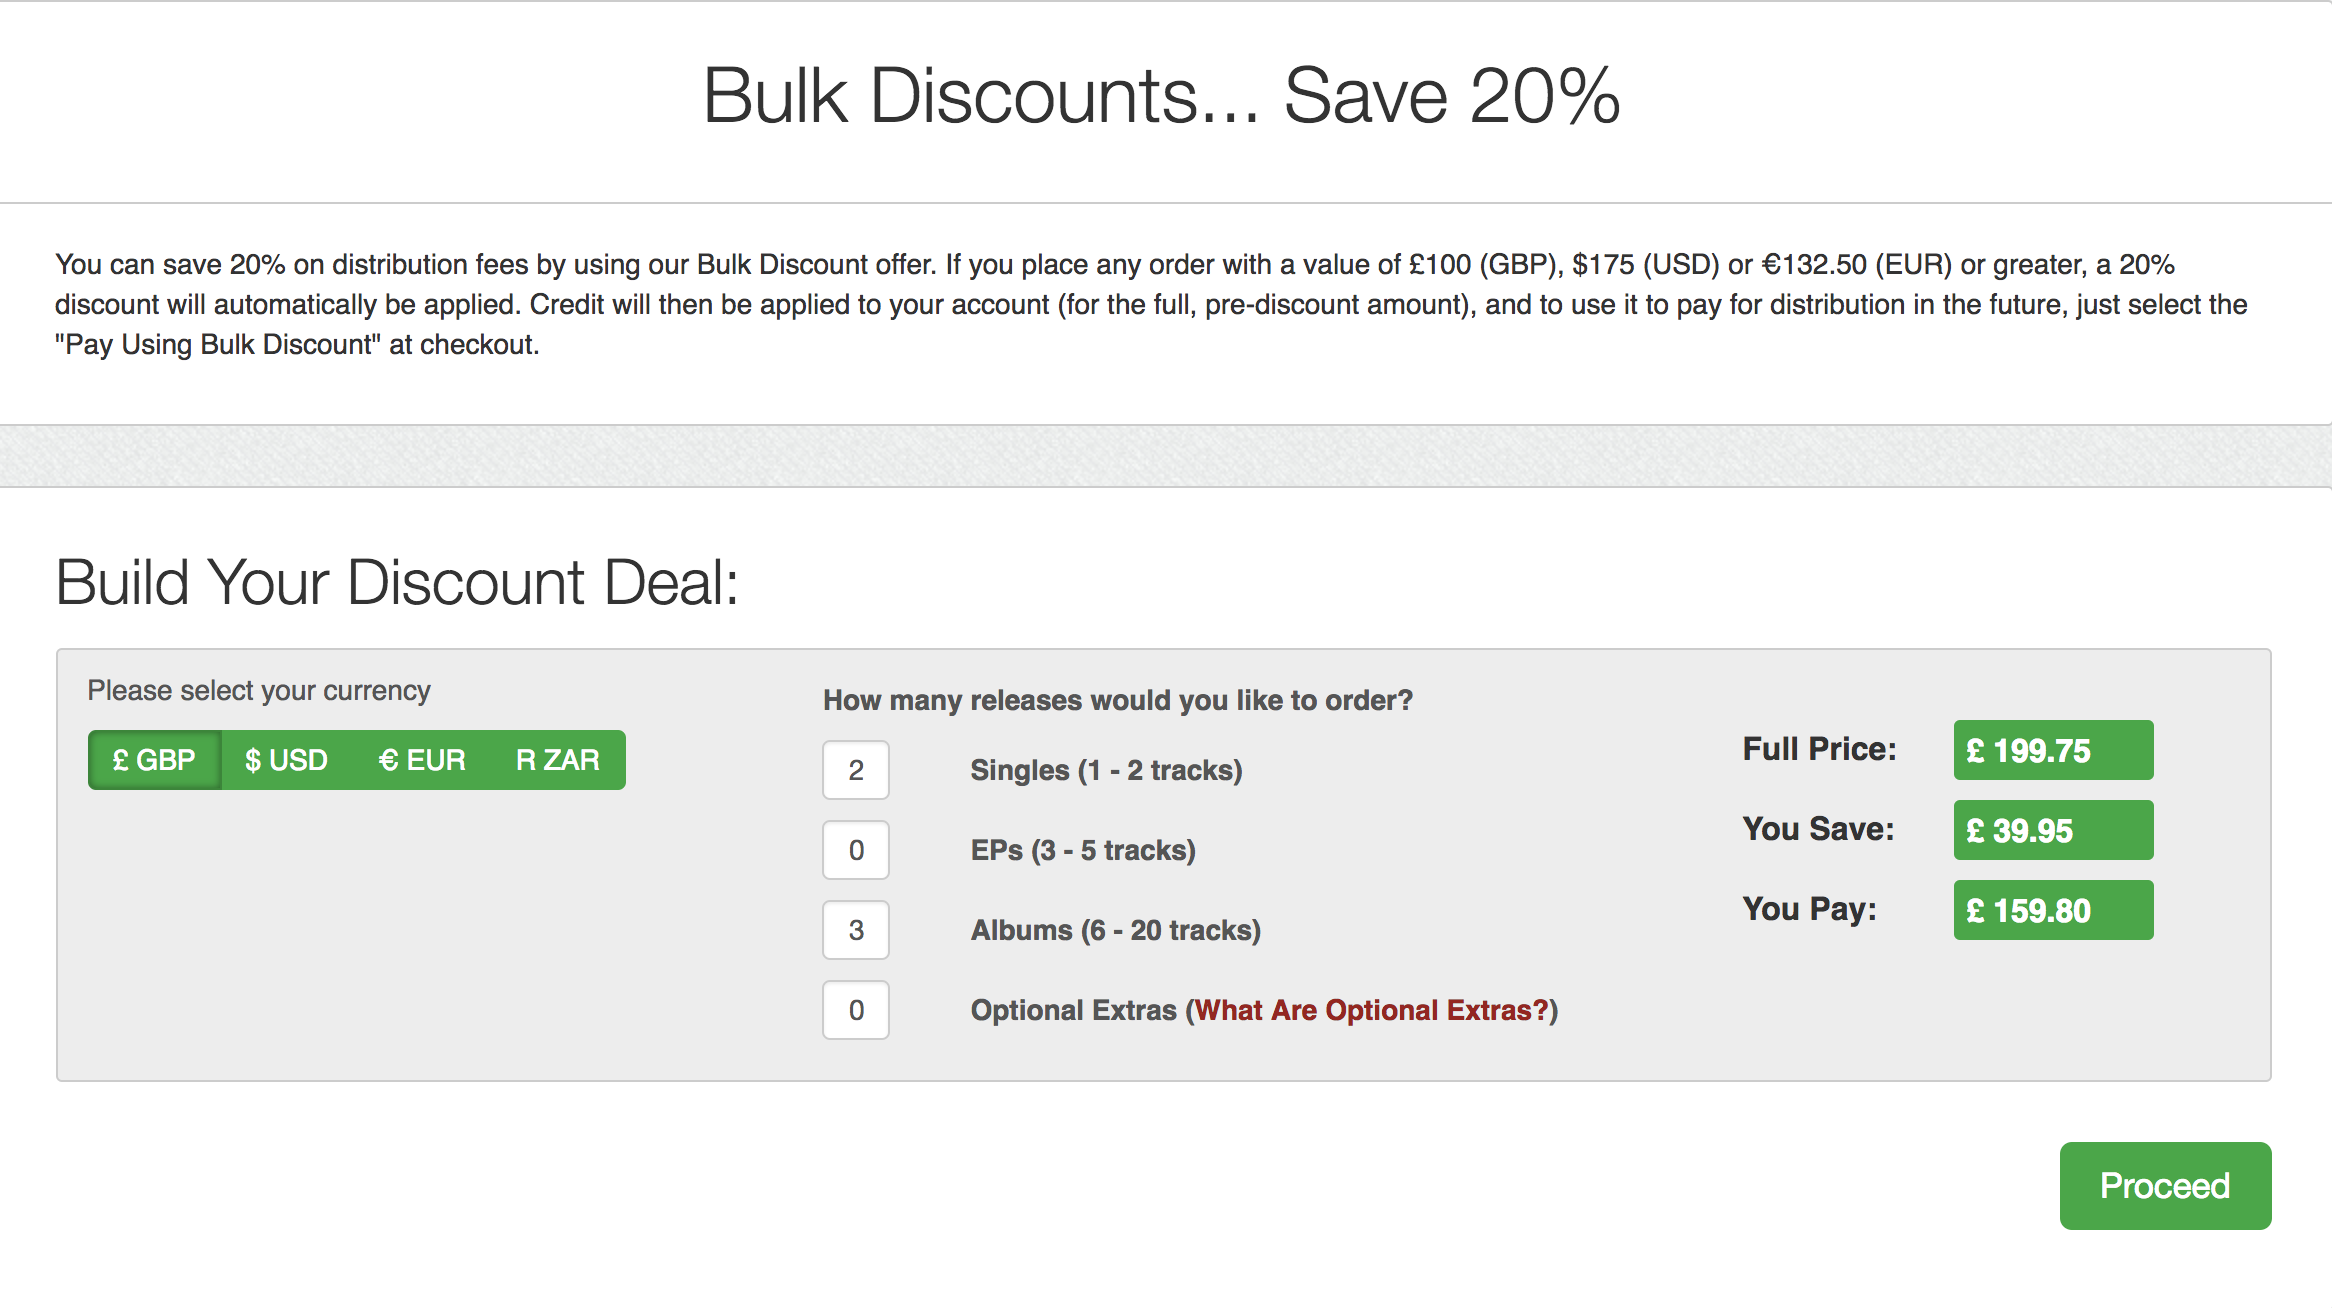Select the EPs quantity box
This screenshot has width=2332, height=1308.
[856, 850]
